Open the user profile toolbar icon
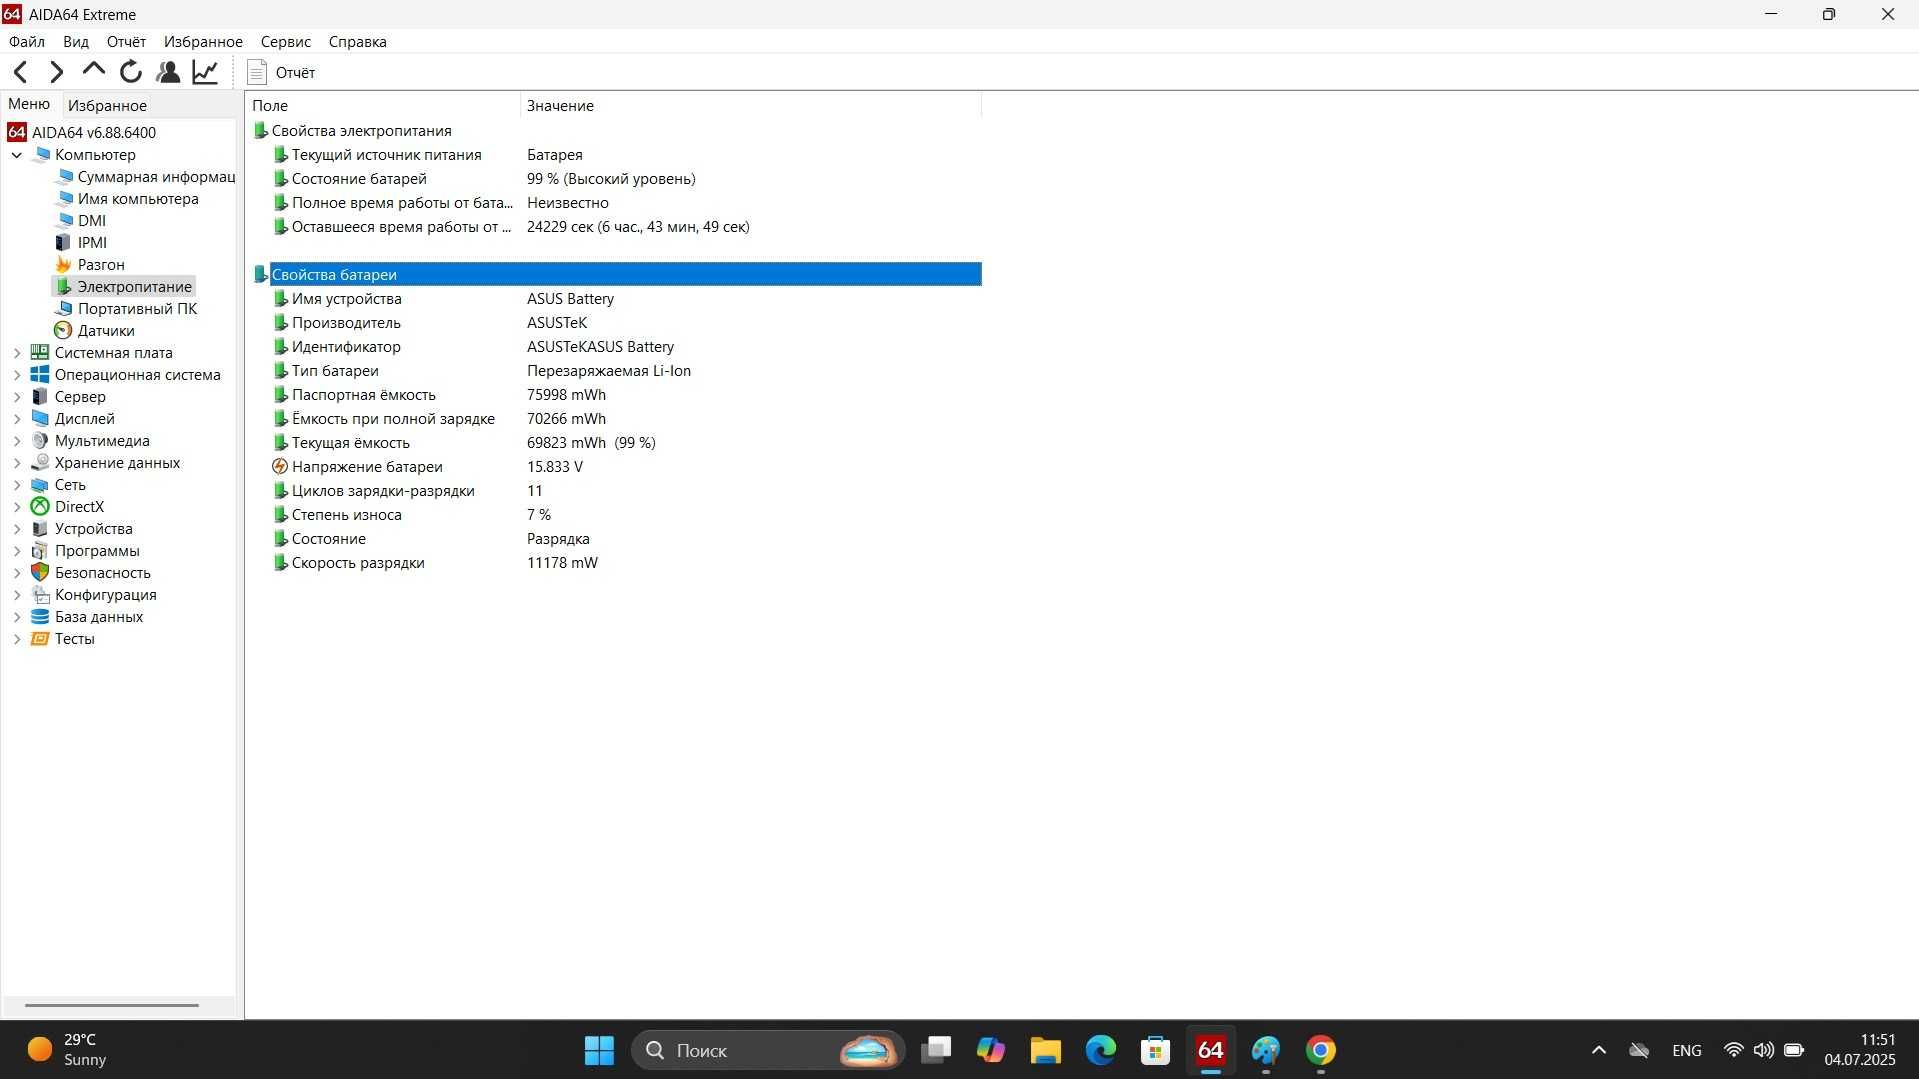The image size is (1919, 1079). tap(168, 72)
